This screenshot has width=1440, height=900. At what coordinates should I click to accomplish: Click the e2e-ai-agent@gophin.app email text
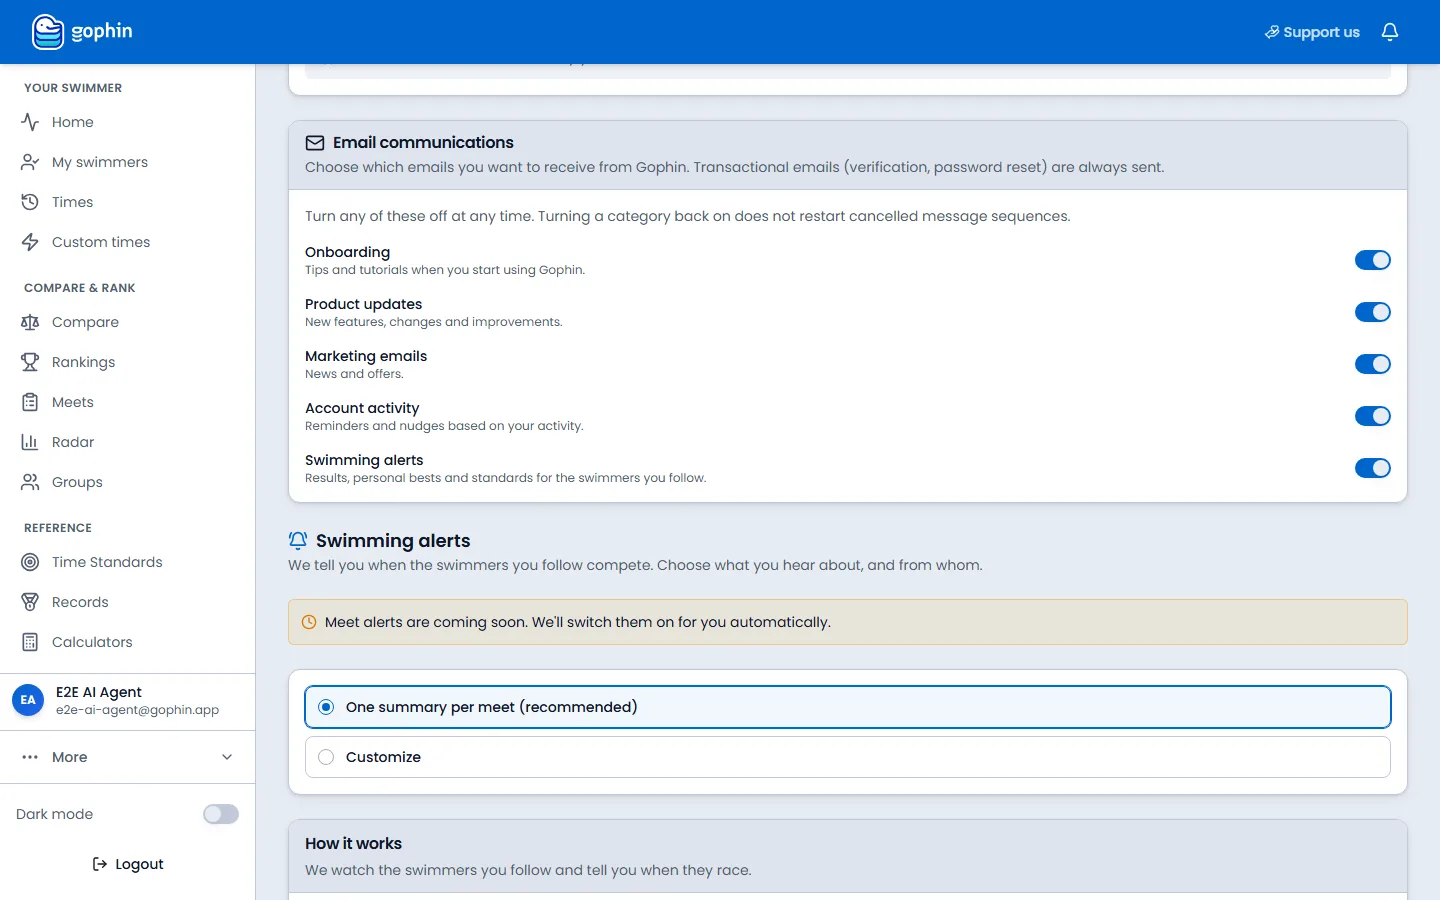pyautogui.click(x=137, y=710)
